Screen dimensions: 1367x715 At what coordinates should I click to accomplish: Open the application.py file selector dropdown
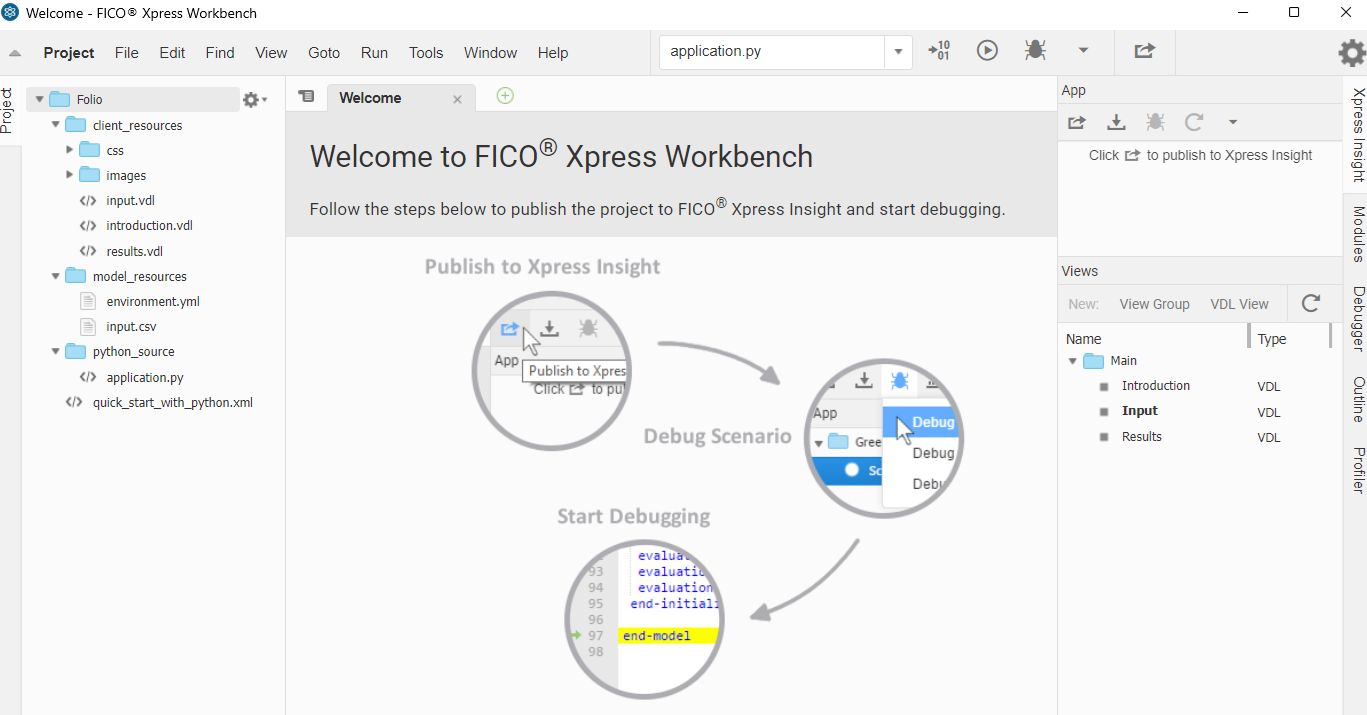click(897, 52)
